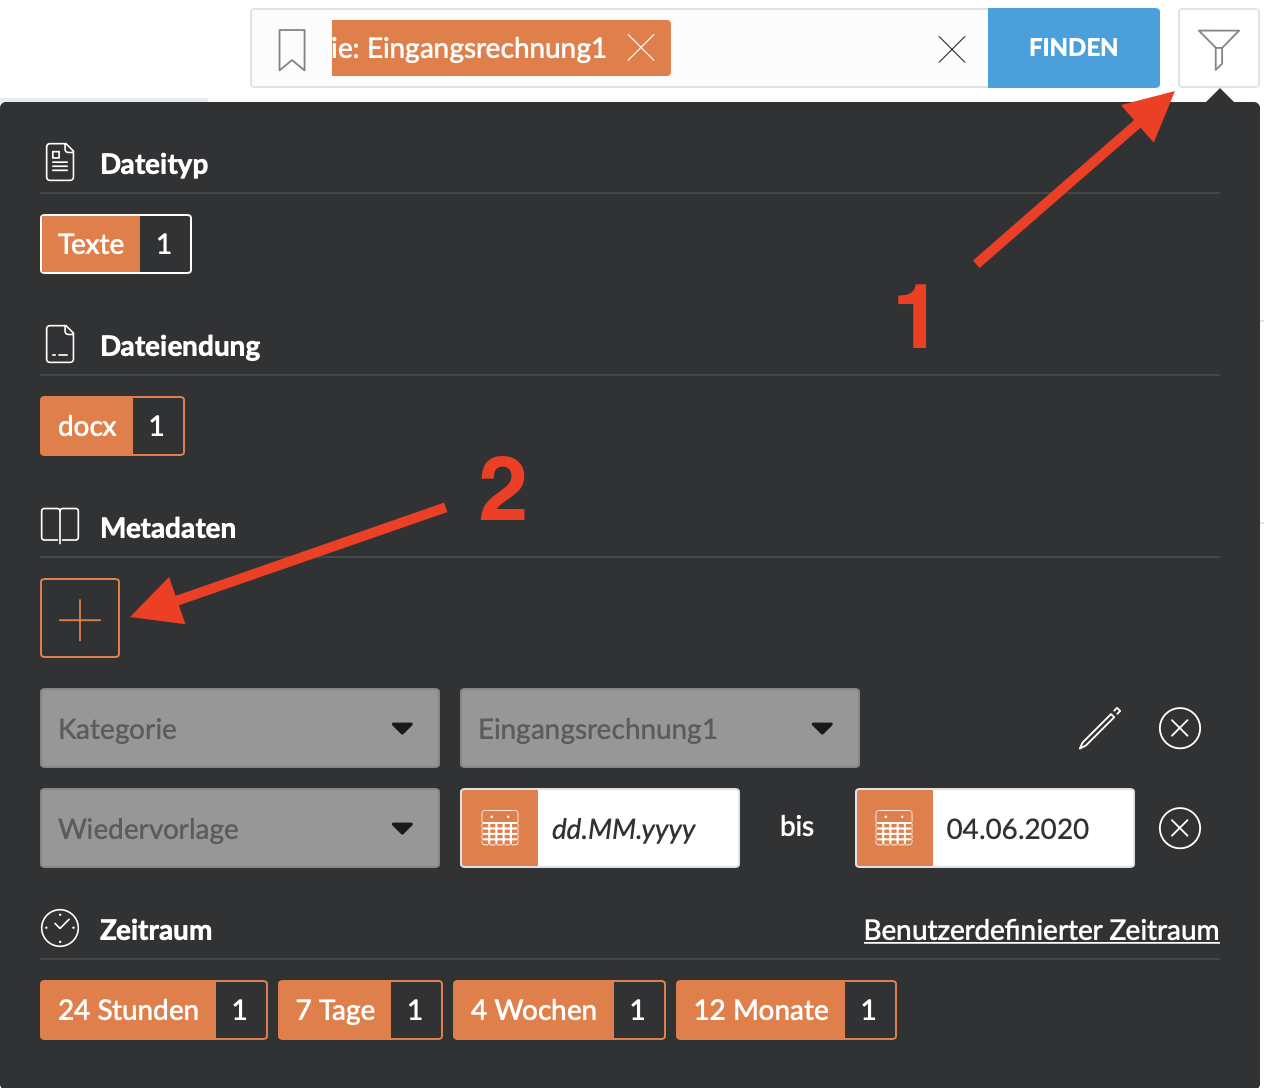Click the bookmark icon in search bar
The height and width of the screenshot is (1088, 1264).
tap(292, 49)
